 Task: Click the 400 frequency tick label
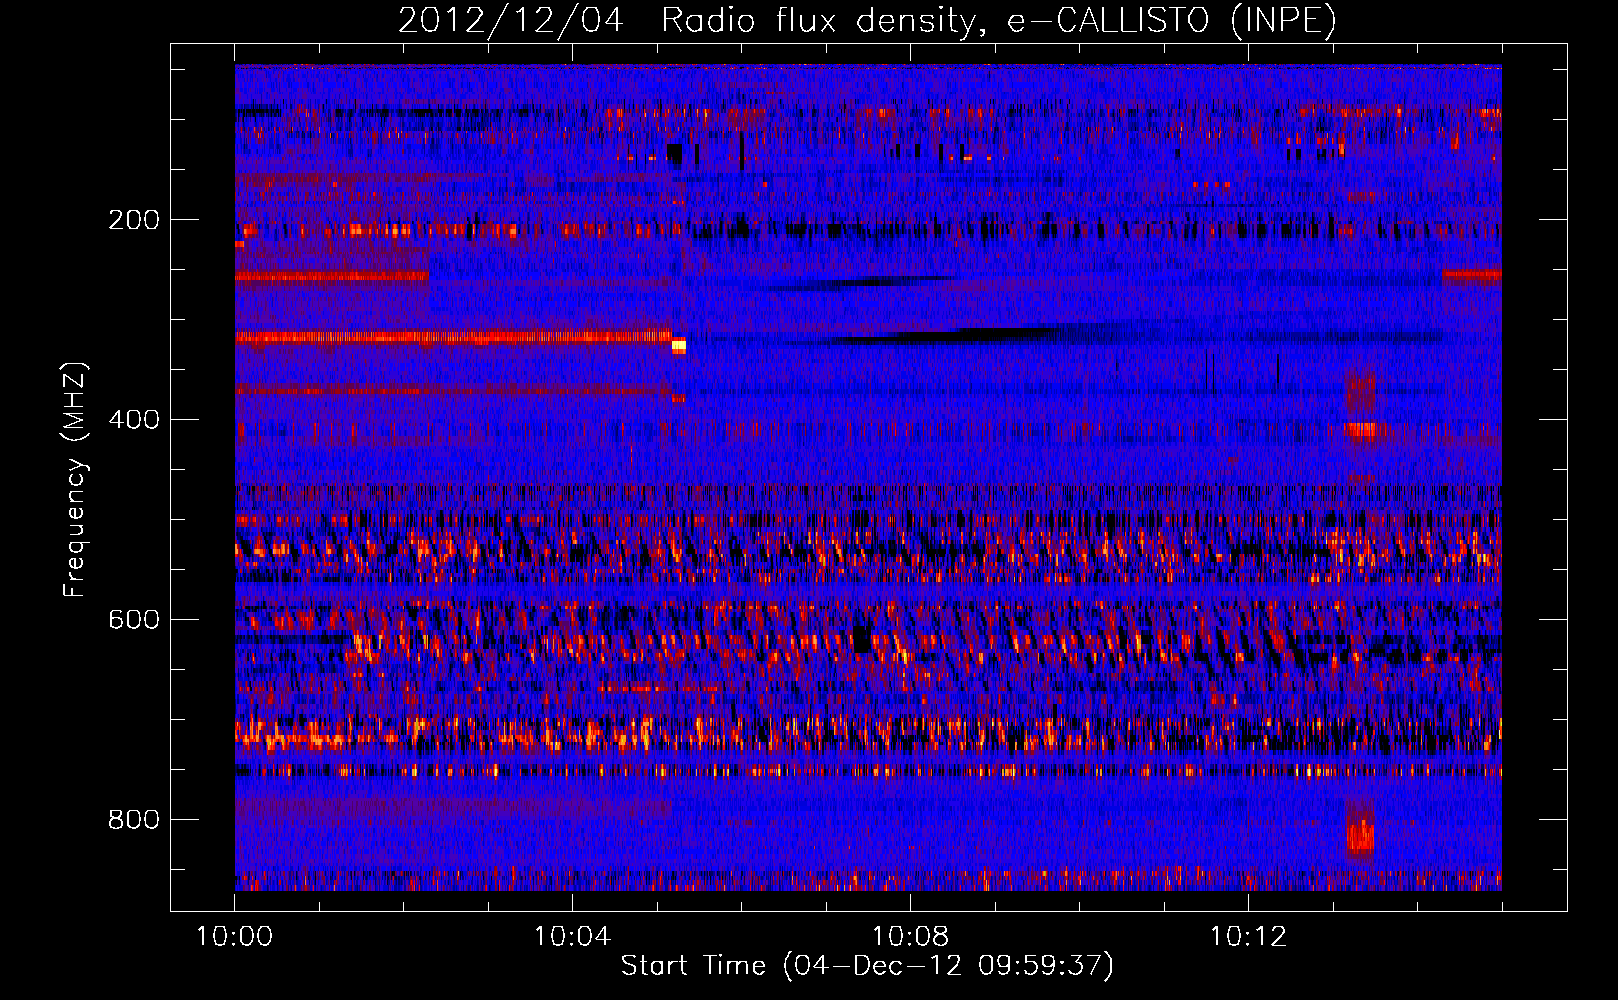134,420
